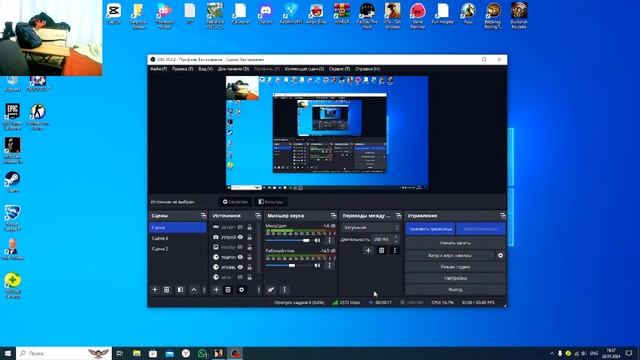Image resolution: width=640 pixels, height=360 pixels.
Task: Open WinRAR desktop shortcut
Action: pos(342,13)
